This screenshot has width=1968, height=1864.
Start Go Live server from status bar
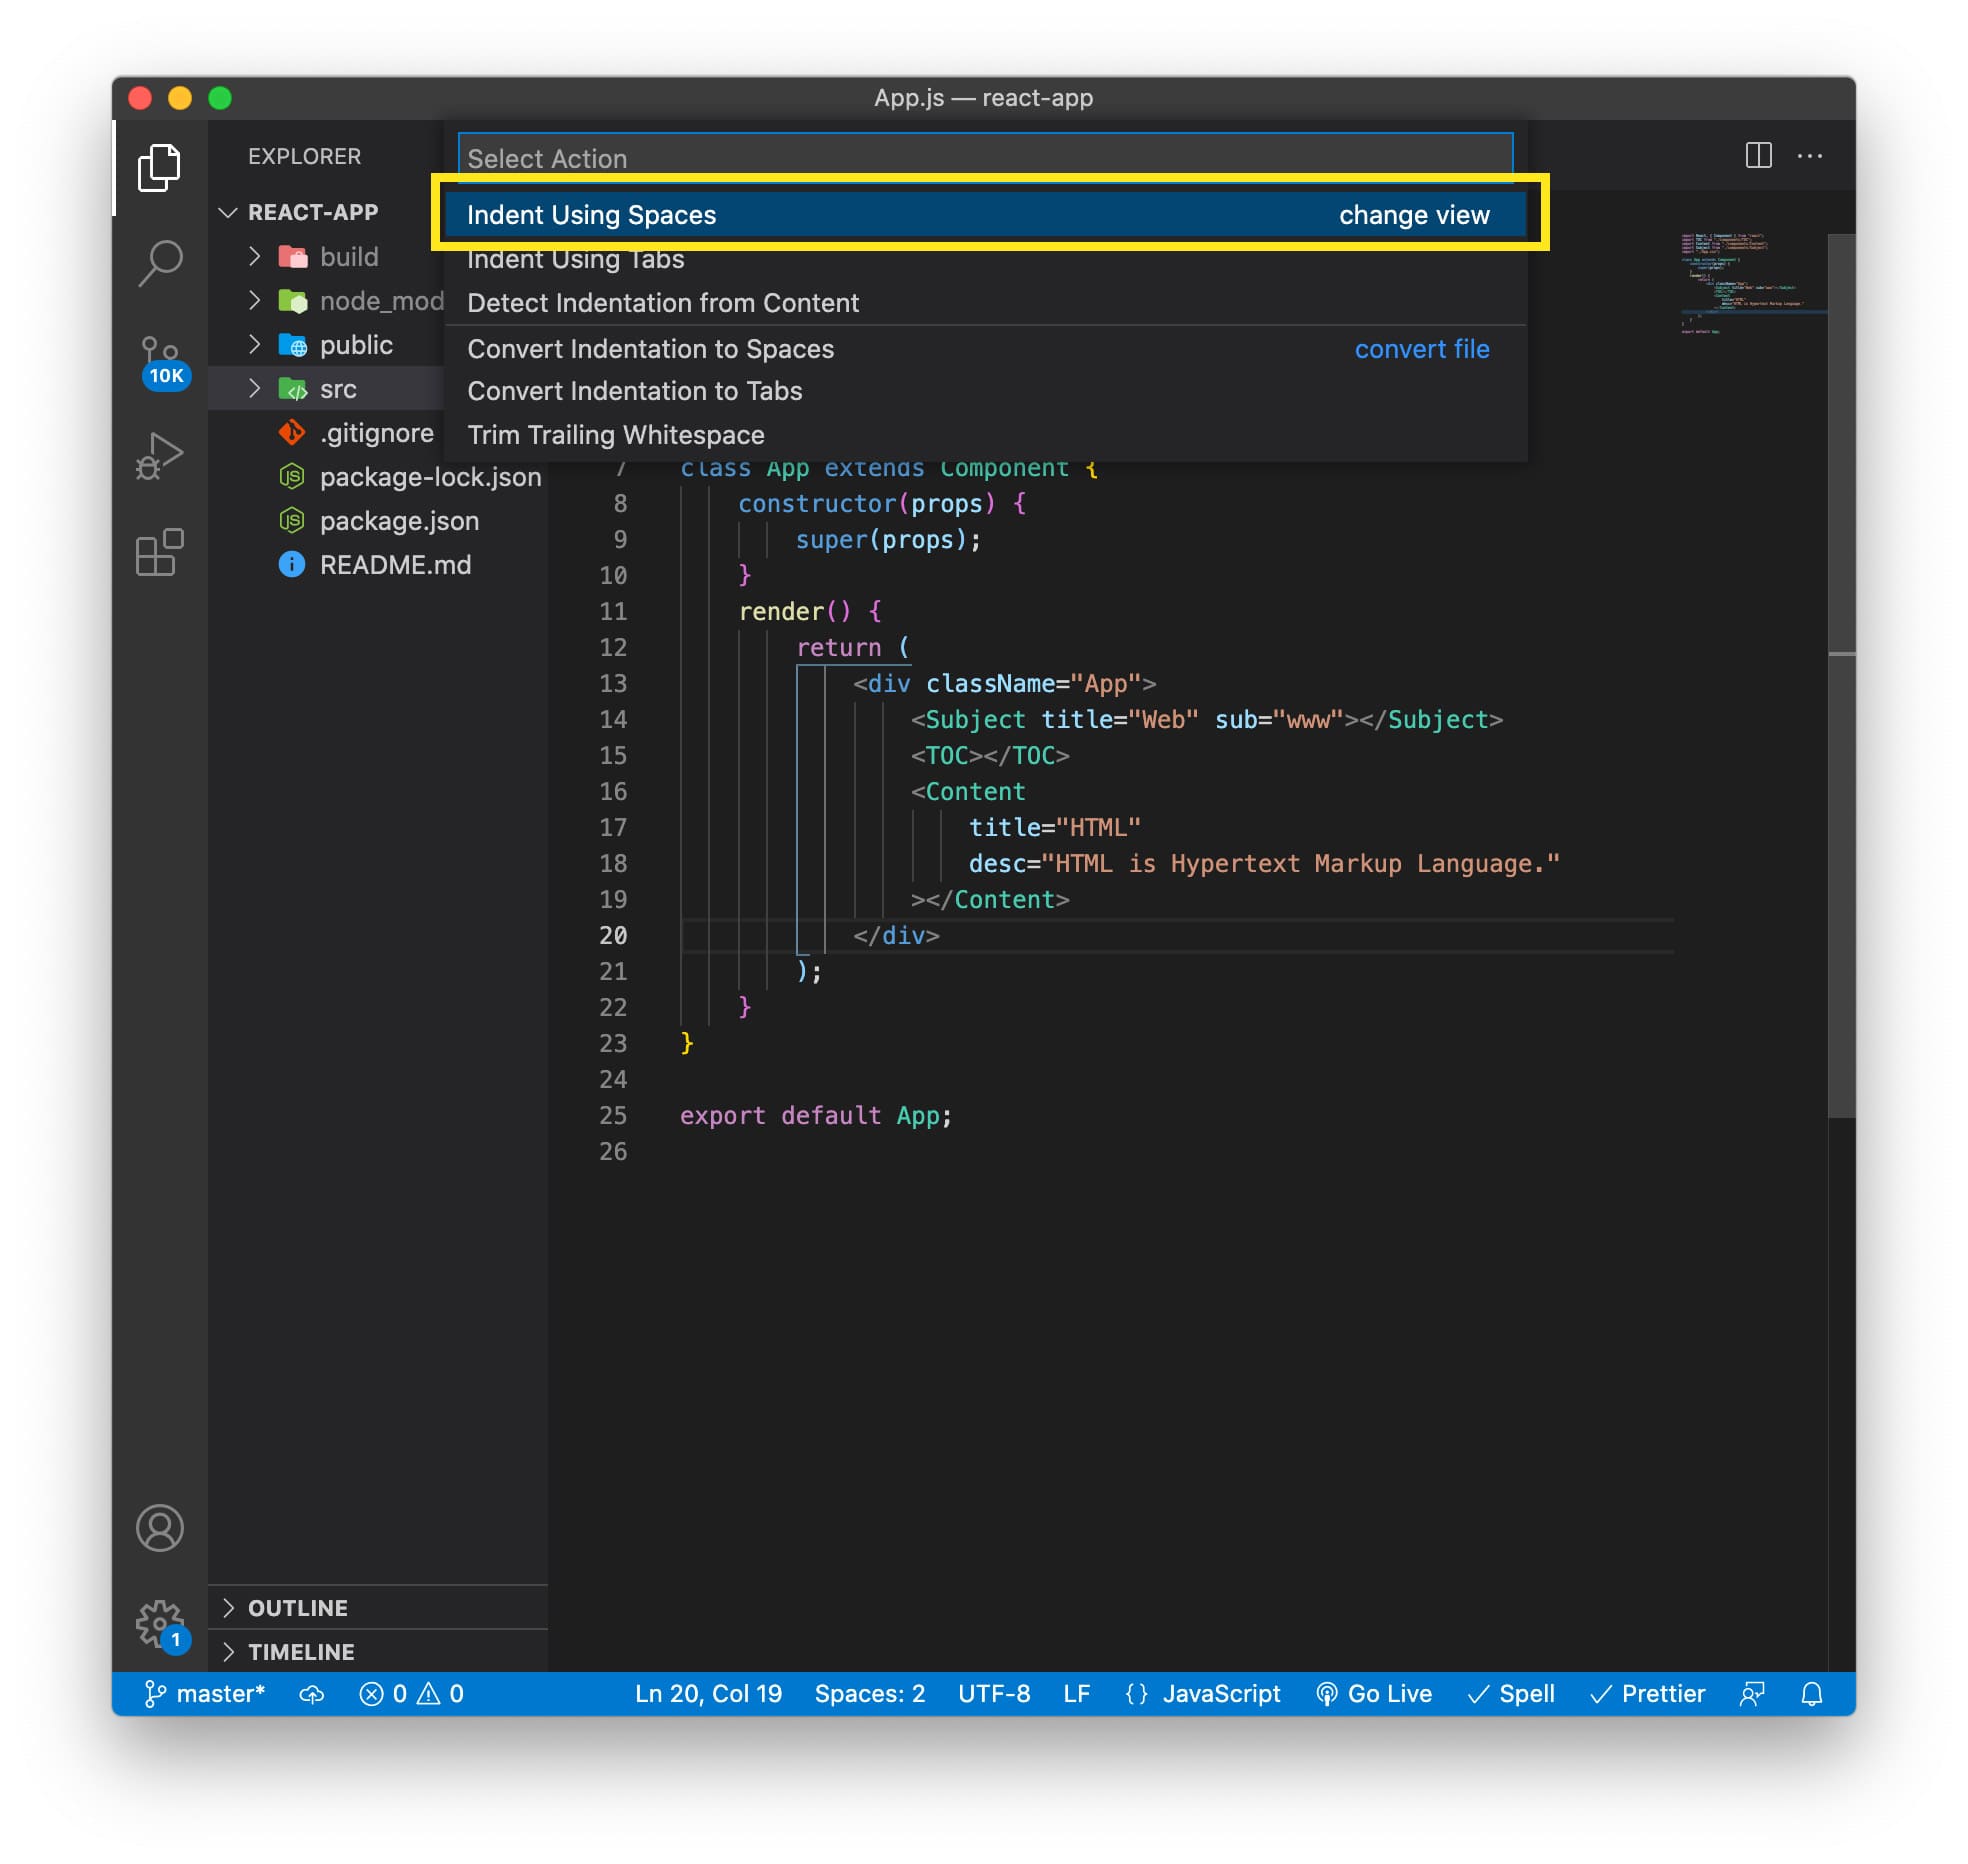point(1375,1694)
